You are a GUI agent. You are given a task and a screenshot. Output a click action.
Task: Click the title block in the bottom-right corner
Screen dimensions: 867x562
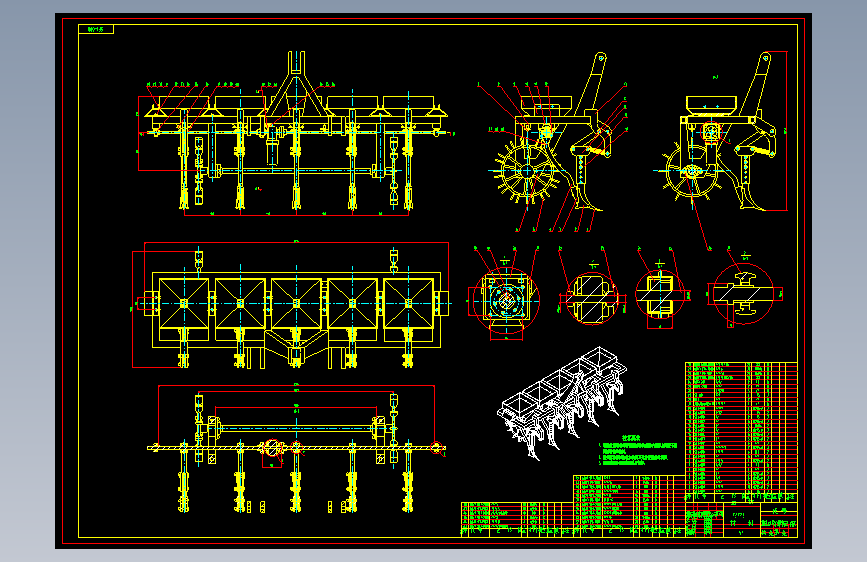click(741, 519)
